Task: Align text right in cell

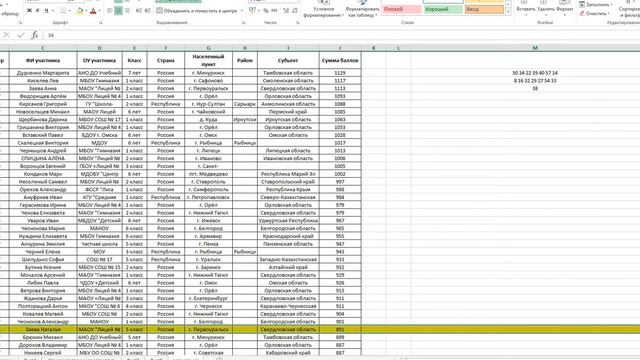Action: click(x=127, y=11)
